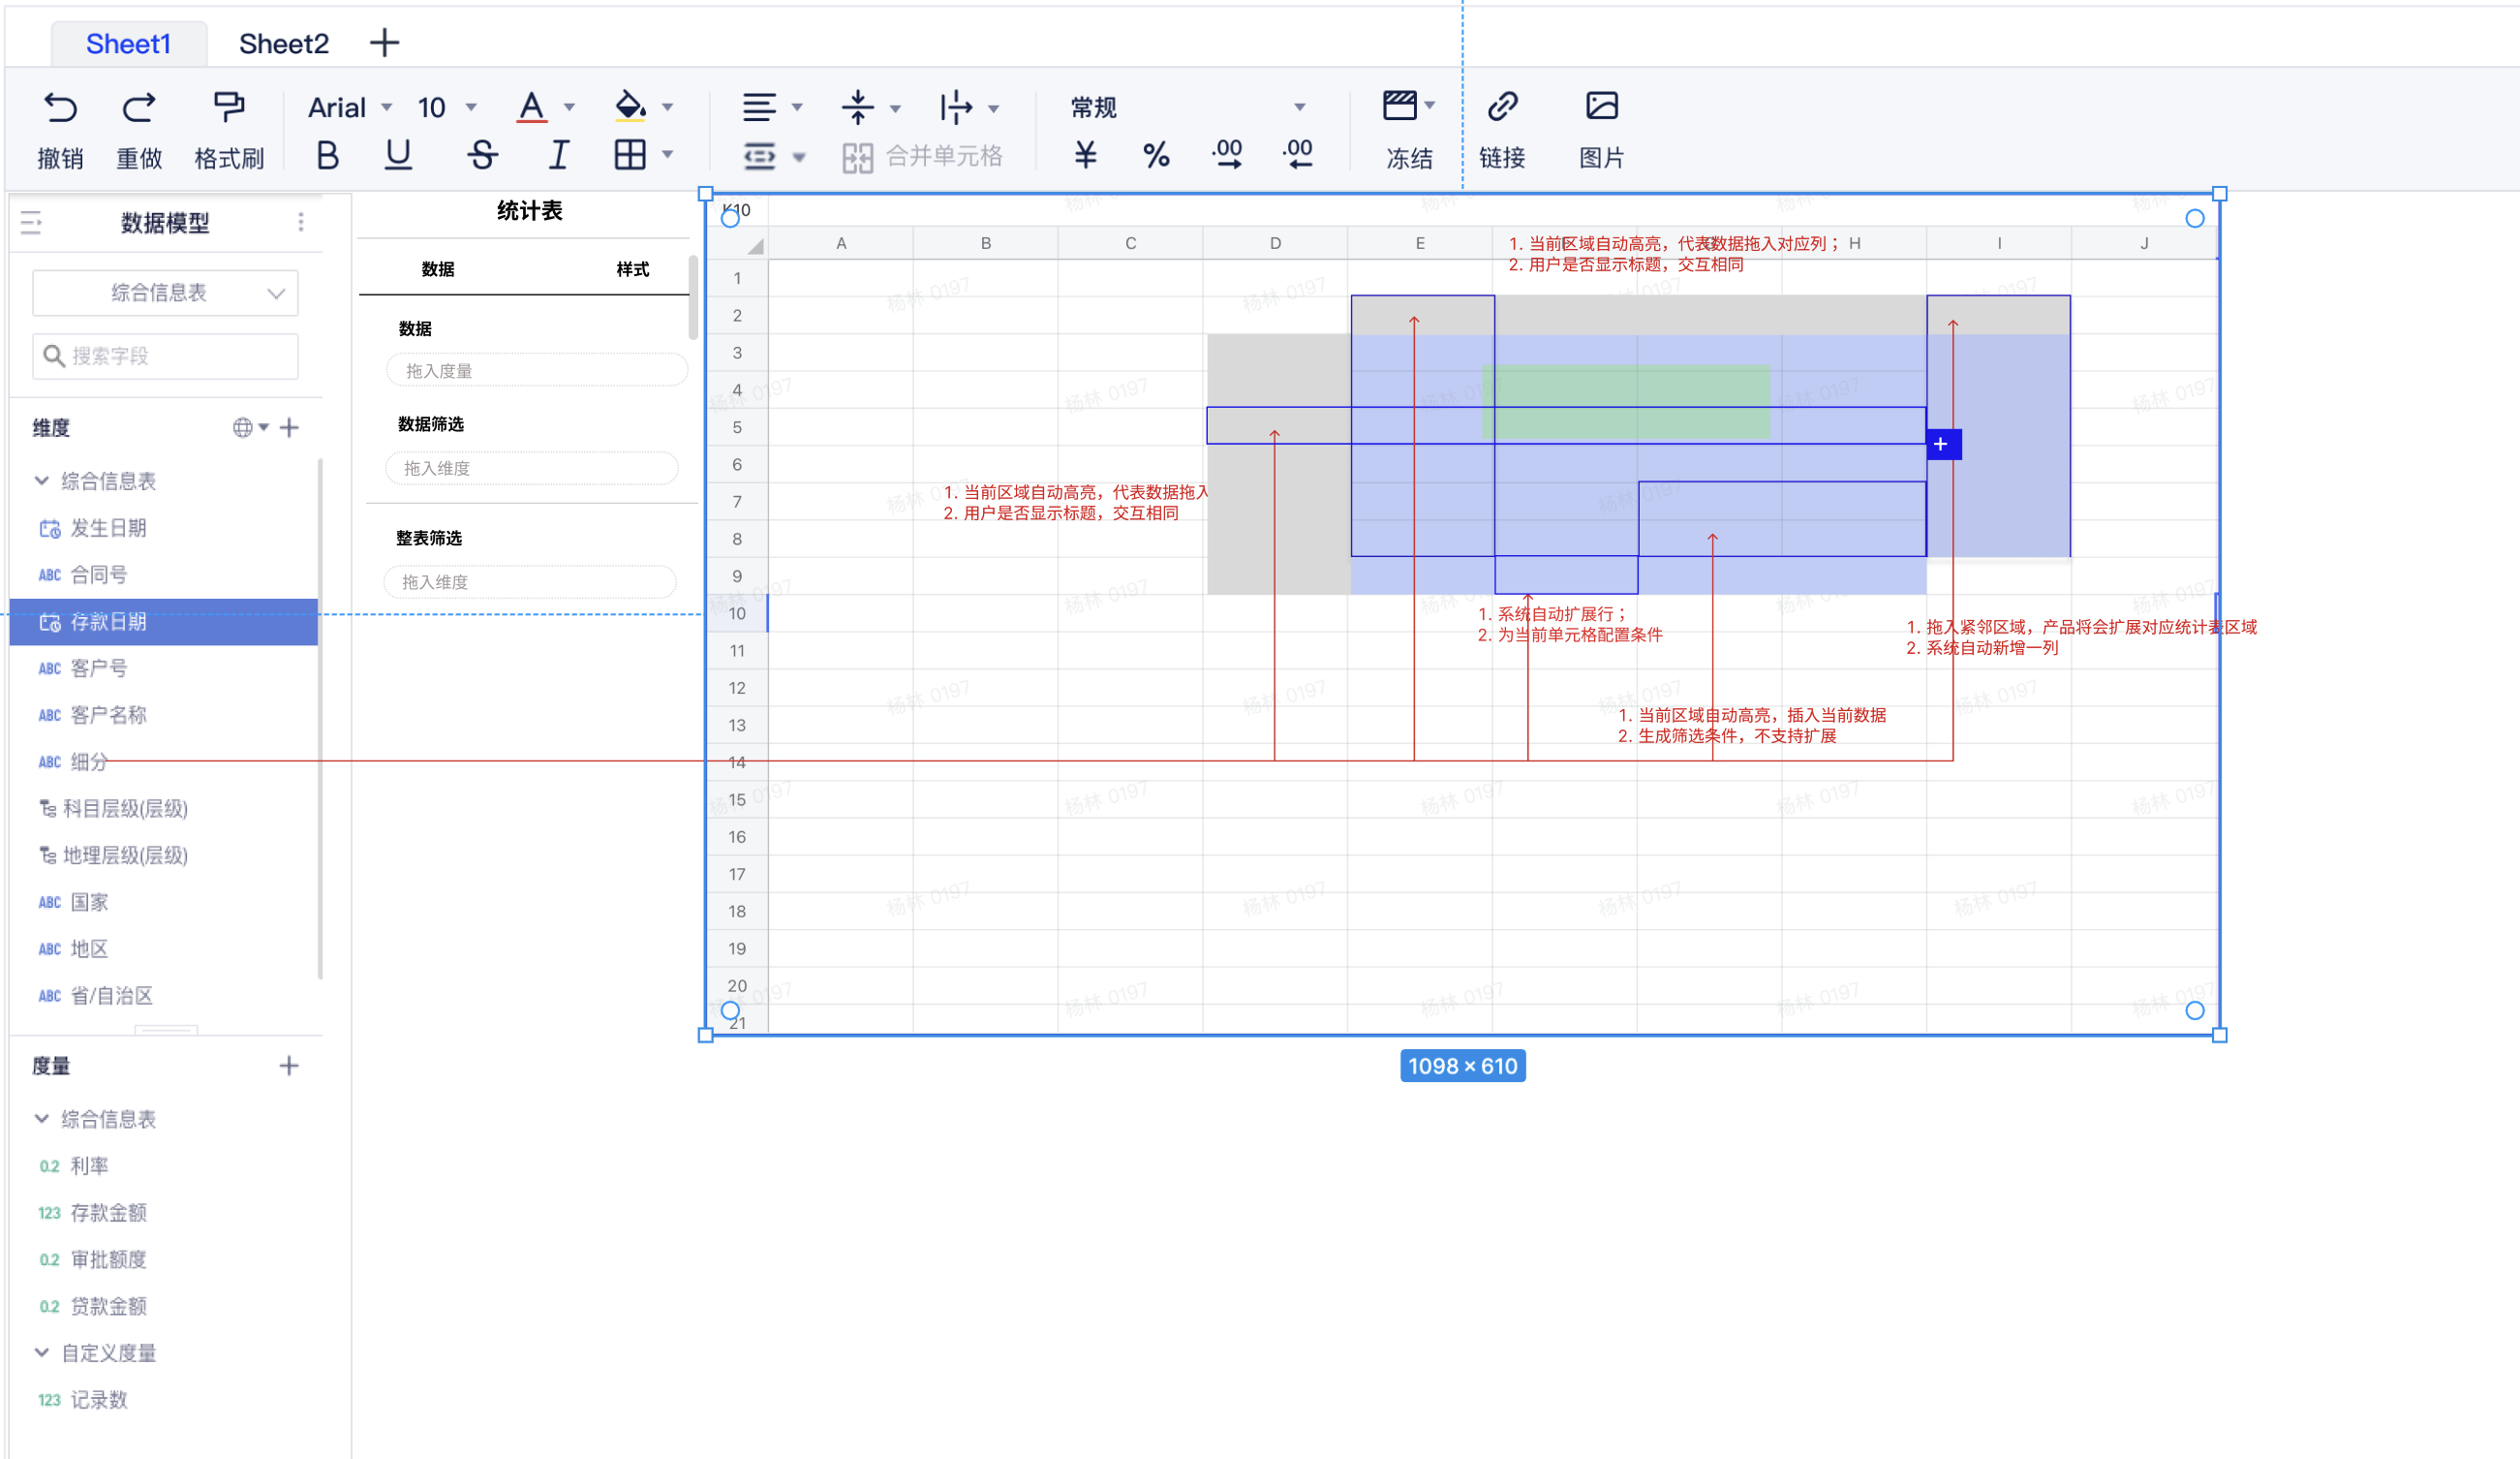Click the redo (重做) icon
2520x1459 pixels.
coord(138,107)
